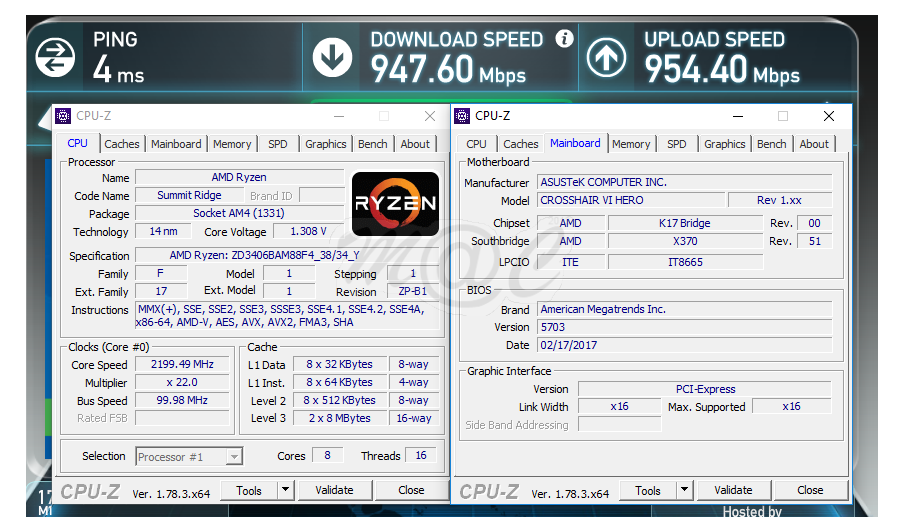Switch to CPU tab in left CPU-Z window
This screenshot has height=532, width=904.
[77, 143]
